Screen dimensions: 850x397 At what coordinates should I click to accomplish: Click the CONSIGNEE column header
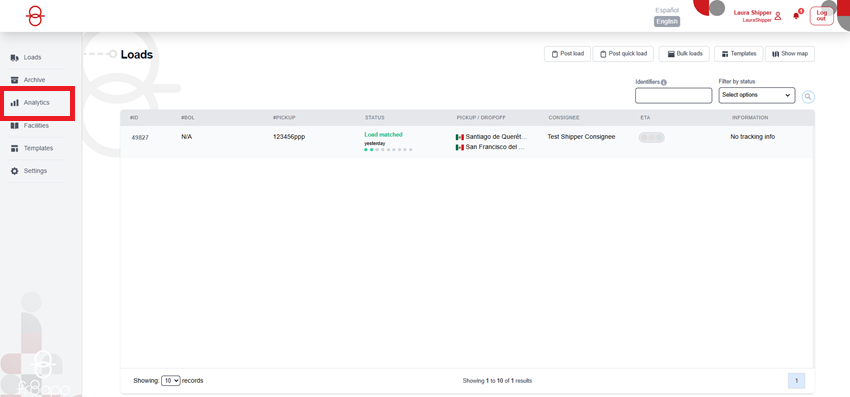563,118
